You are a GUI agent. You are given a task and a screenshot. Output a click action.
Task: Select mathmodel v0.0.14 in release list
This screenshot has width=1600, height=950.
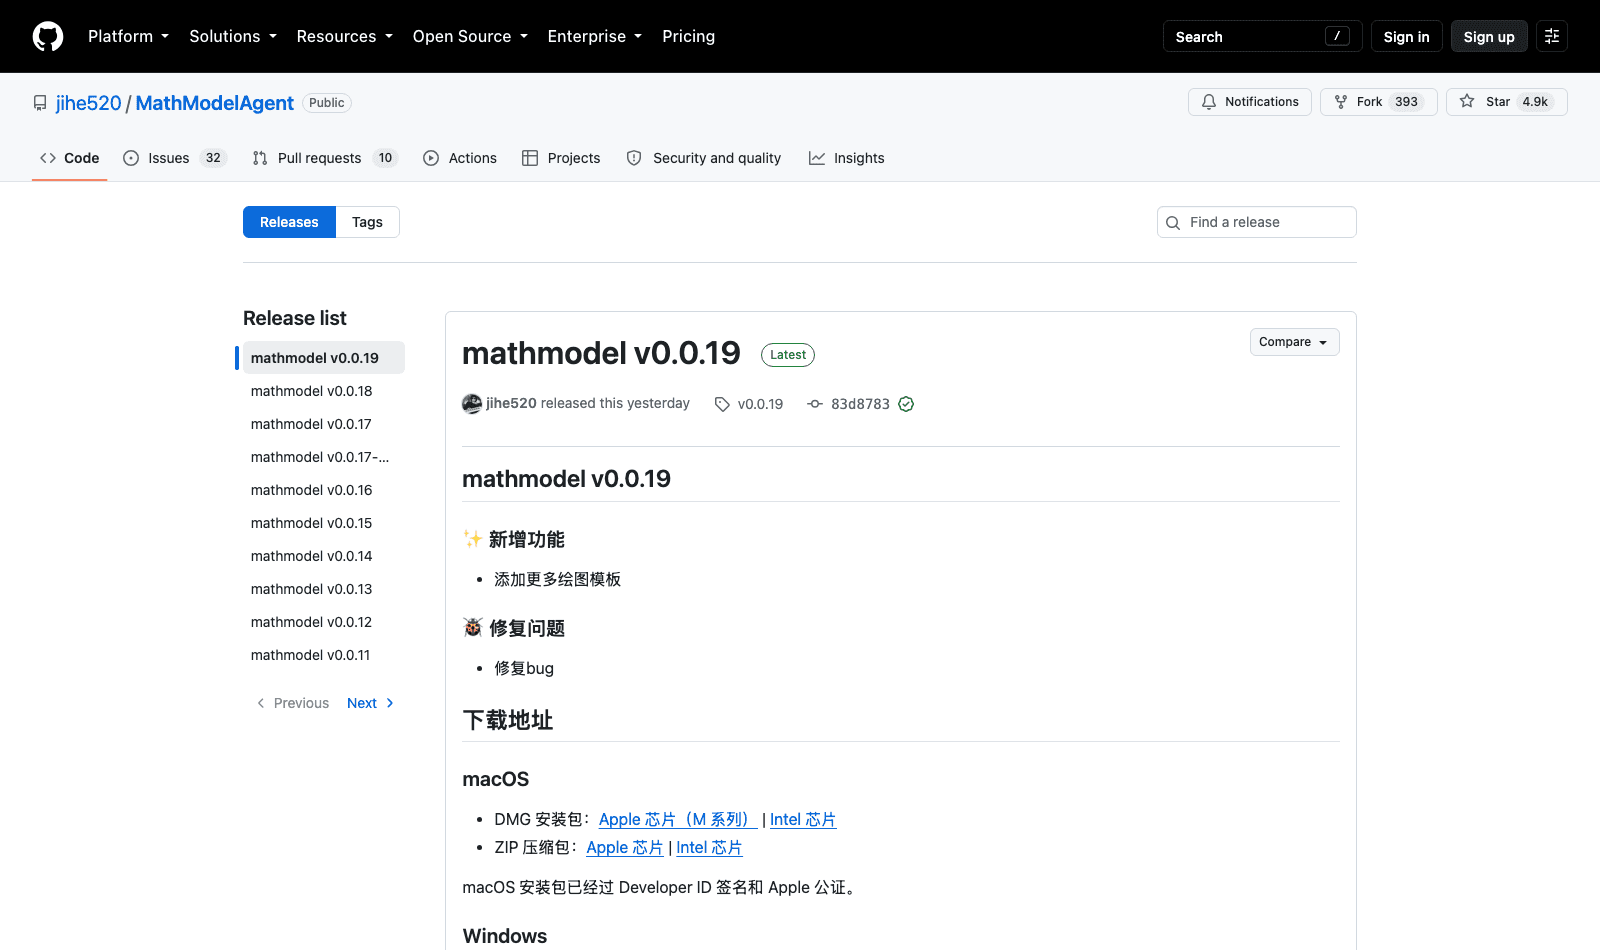(324, 556)
